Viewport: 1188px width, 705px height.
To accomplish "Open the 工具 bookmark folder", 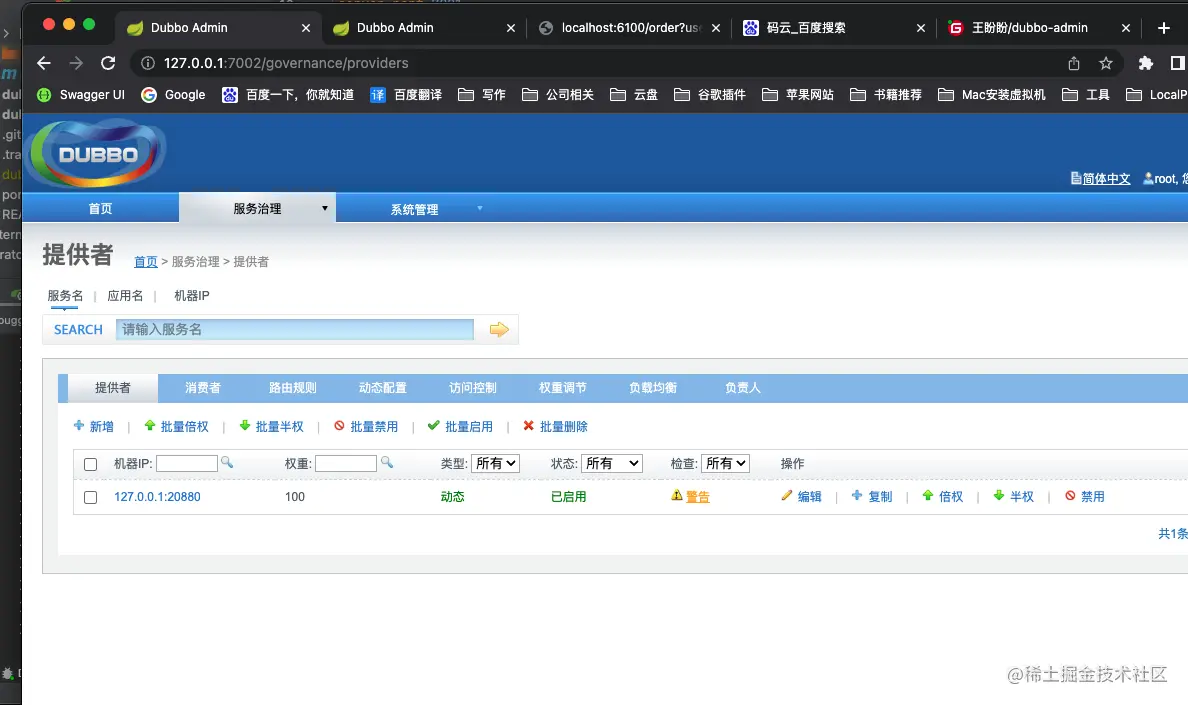I will coord(1086,95).
